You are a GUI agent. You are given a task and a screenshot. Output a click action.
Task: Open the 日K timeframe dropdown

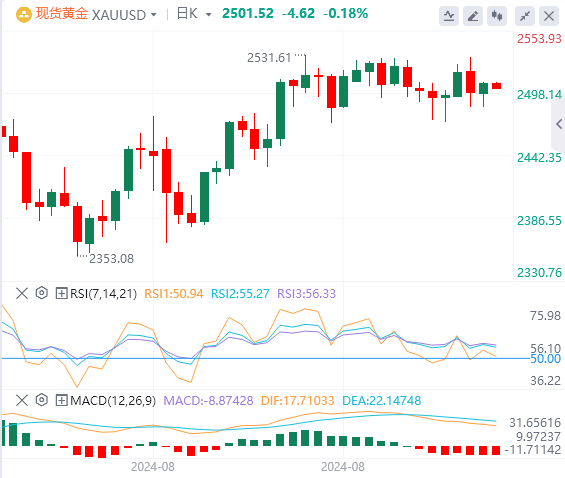click(208, 15)
